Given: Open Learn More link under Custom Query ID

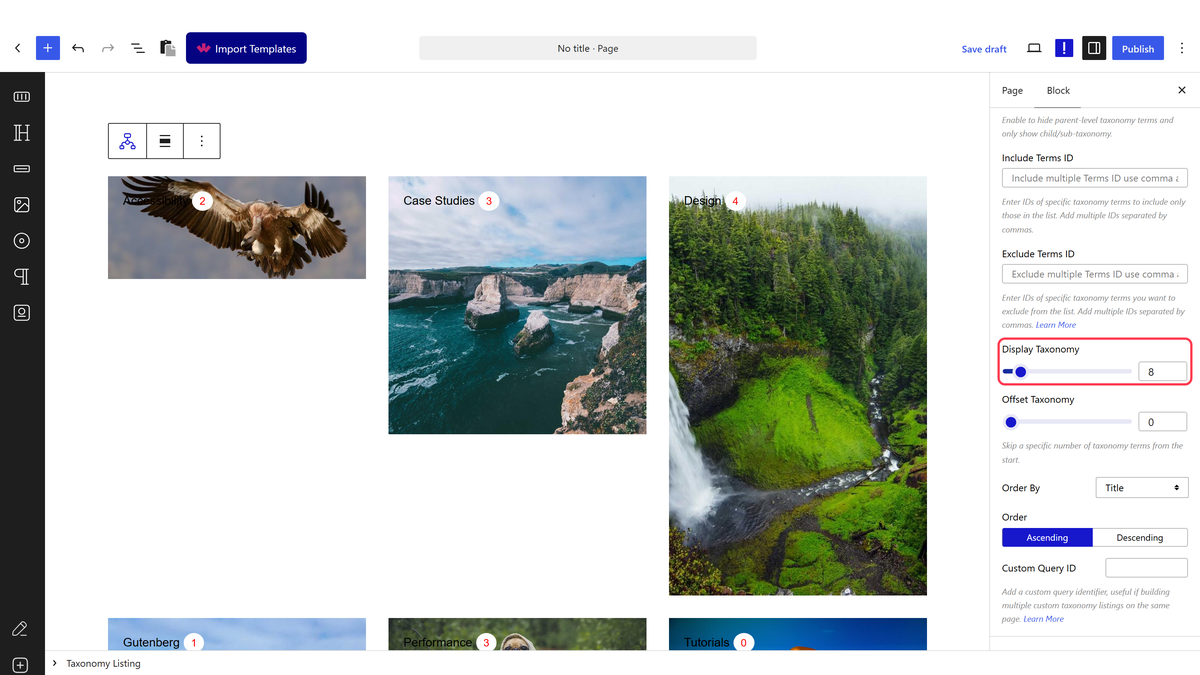Looking at the screenshot, I should click(1043, 619).
